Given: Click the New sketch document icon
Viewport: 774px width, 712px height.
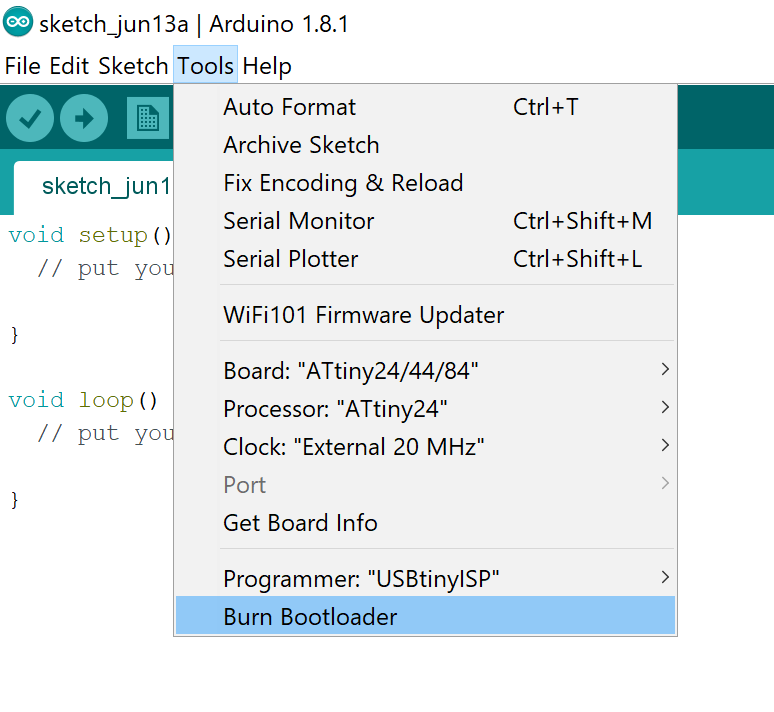Looking at the screenshot, I should [147, 119].
